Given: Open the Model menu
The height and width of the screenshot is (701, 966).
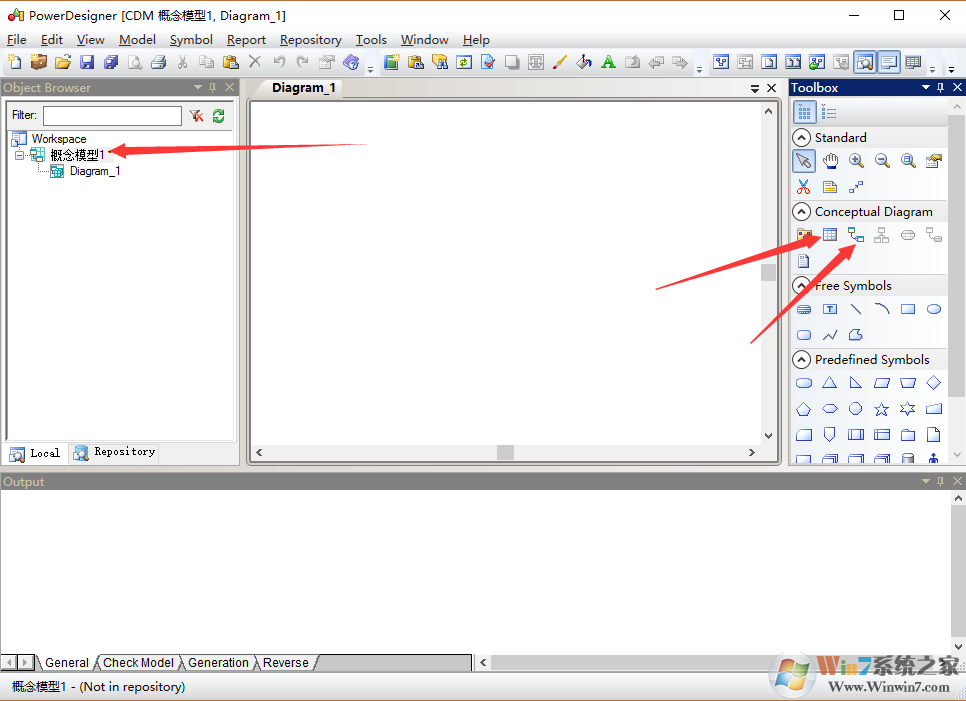Looking at the screenshot, I should tap(137, 40).
